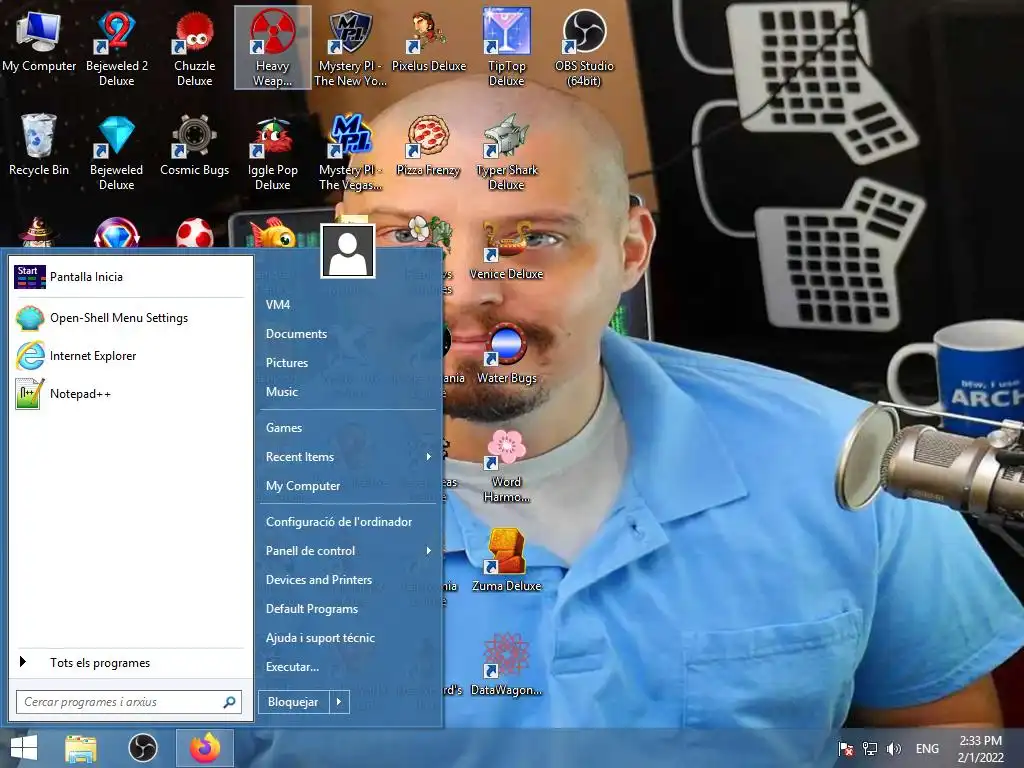
Task: Open Default Programs
Action: click(347, 609)
